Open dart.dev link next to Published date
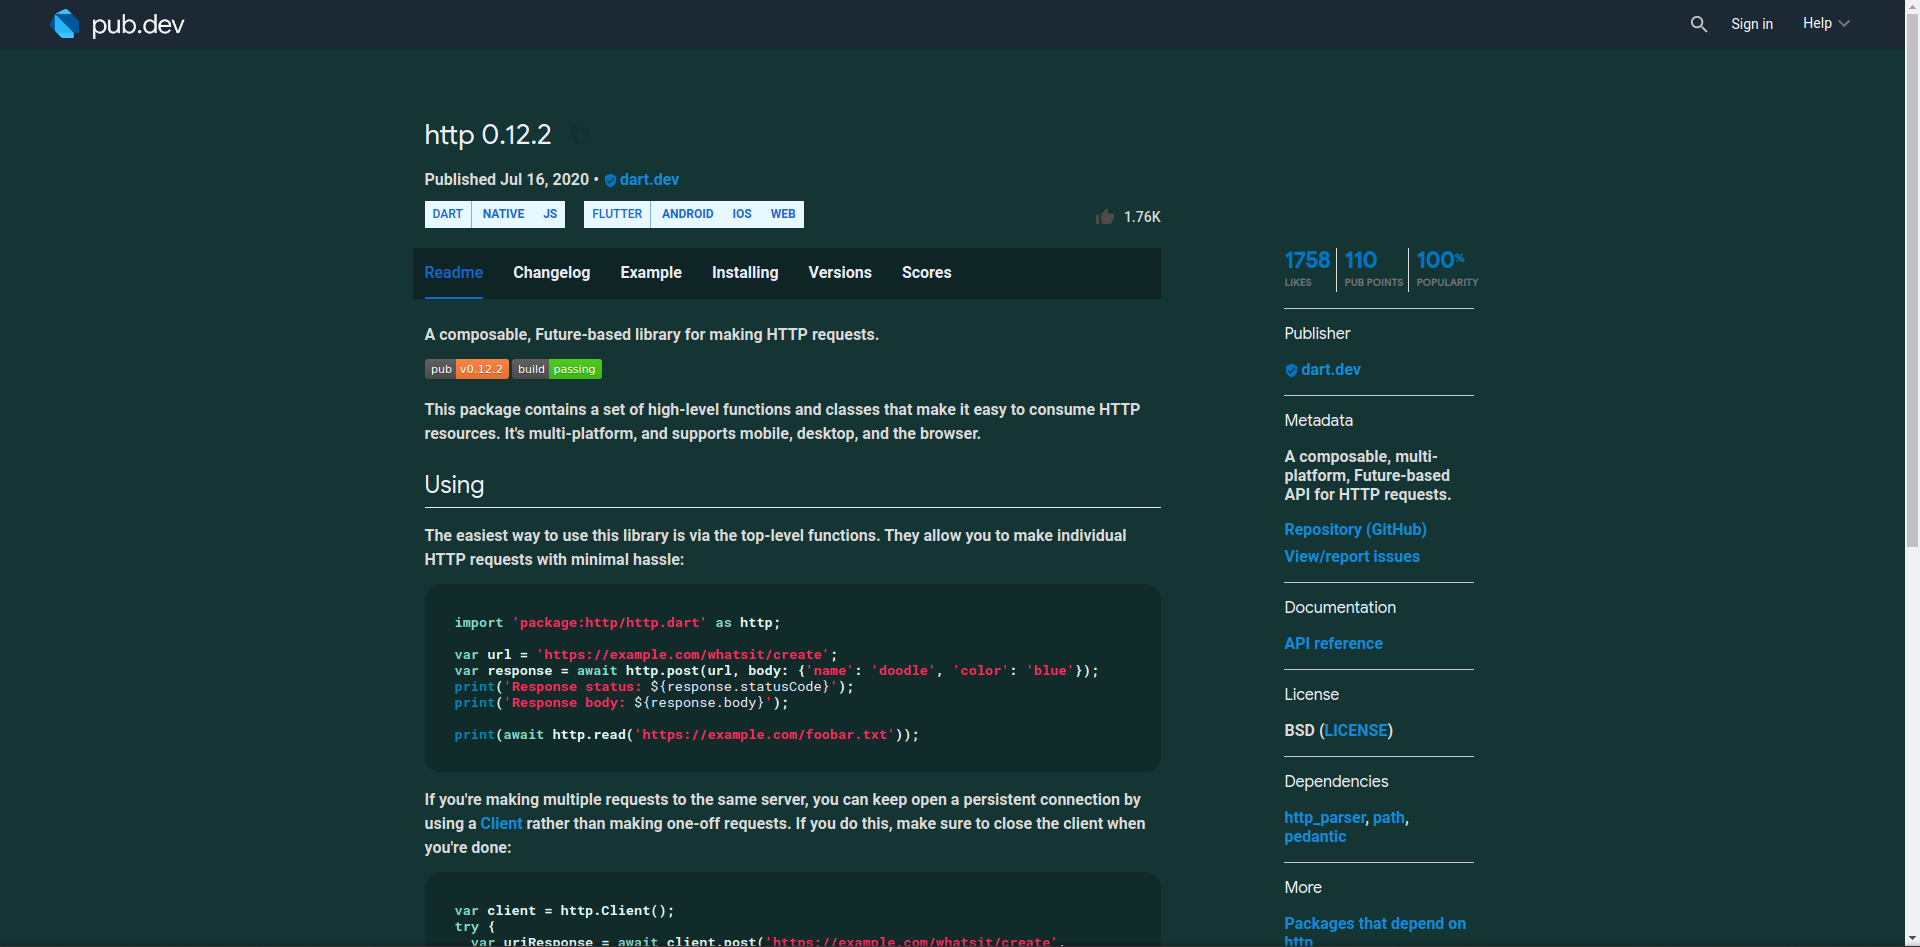 (649, 180)
